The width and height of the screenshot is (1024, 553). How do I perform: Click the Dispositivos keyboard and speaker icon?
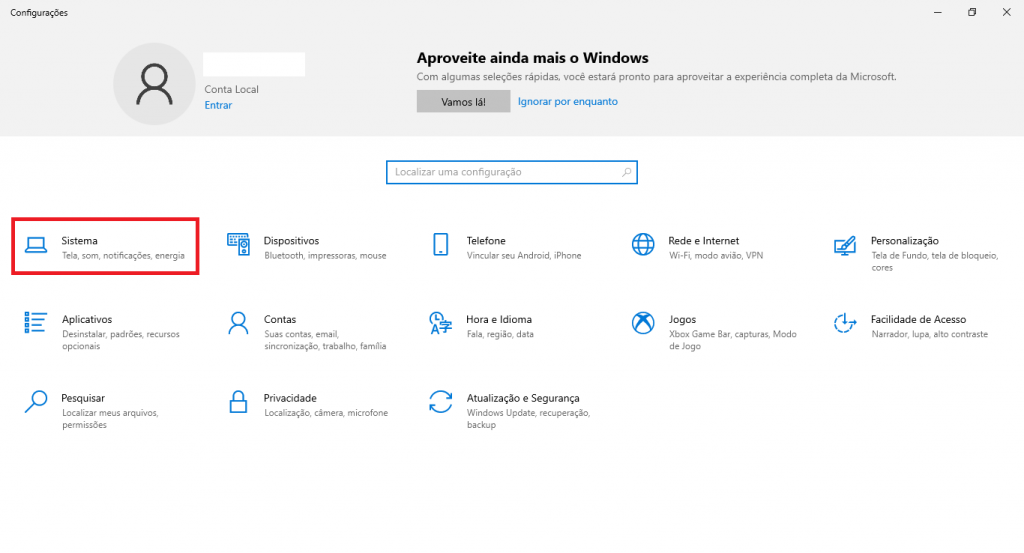pyautogui.click(x=238, y=244)
